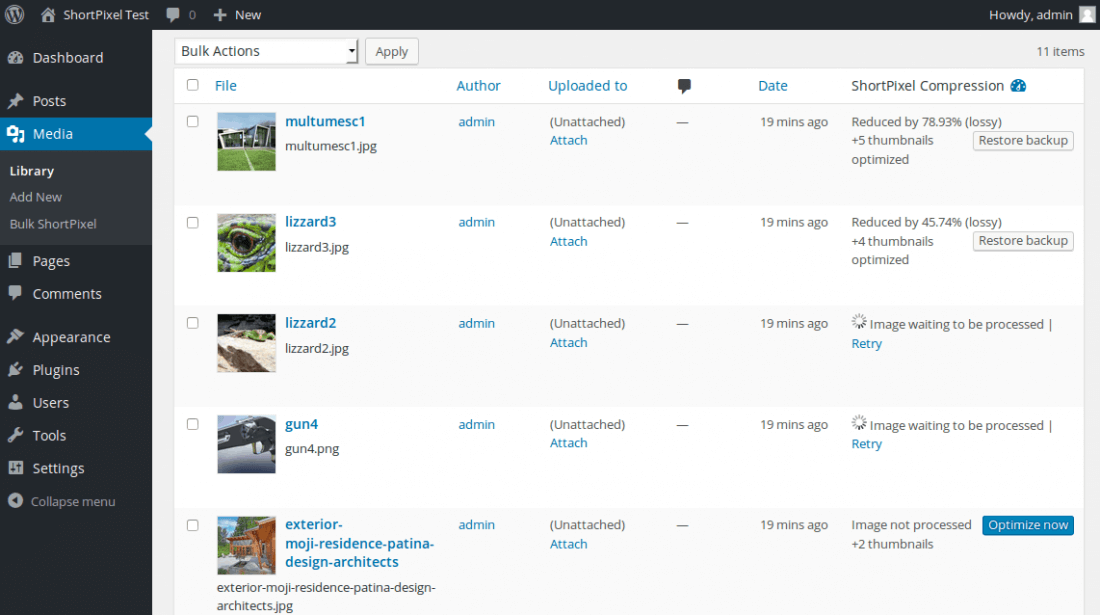1100x615 pixels.
Task: Open the Posts menu item
Action: coord(76,101)
